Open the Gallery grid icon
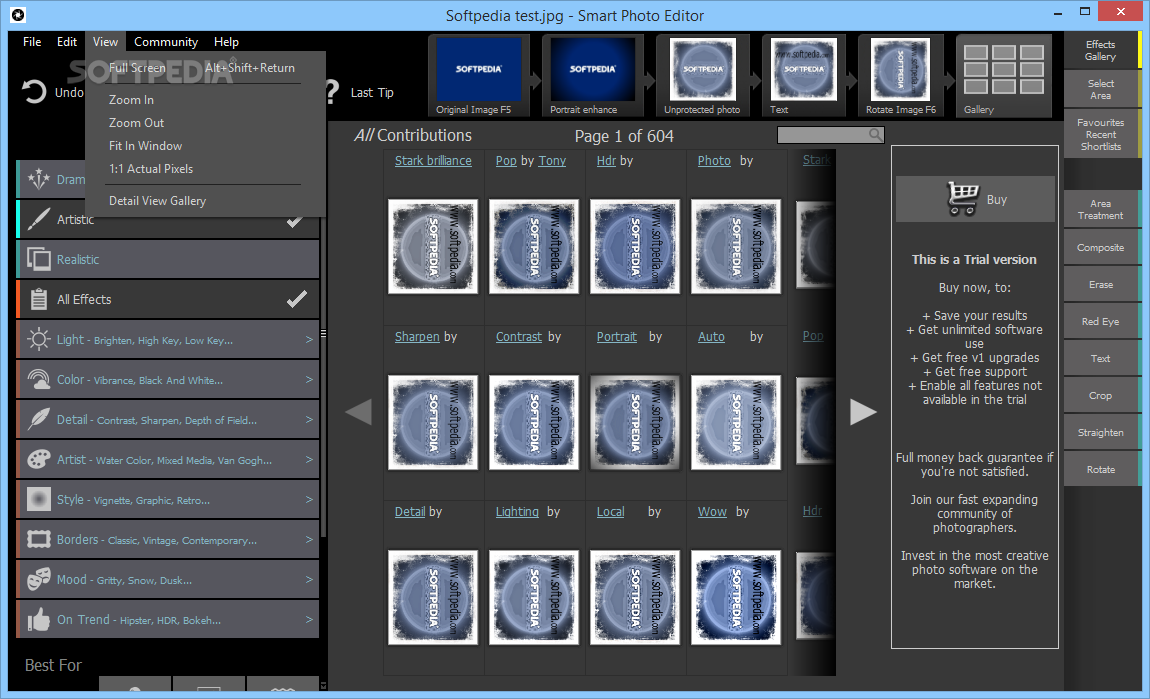Image resolution: width=1150 pixels, height=699 pixels. pyautogui.click(x=1003, y=70)
